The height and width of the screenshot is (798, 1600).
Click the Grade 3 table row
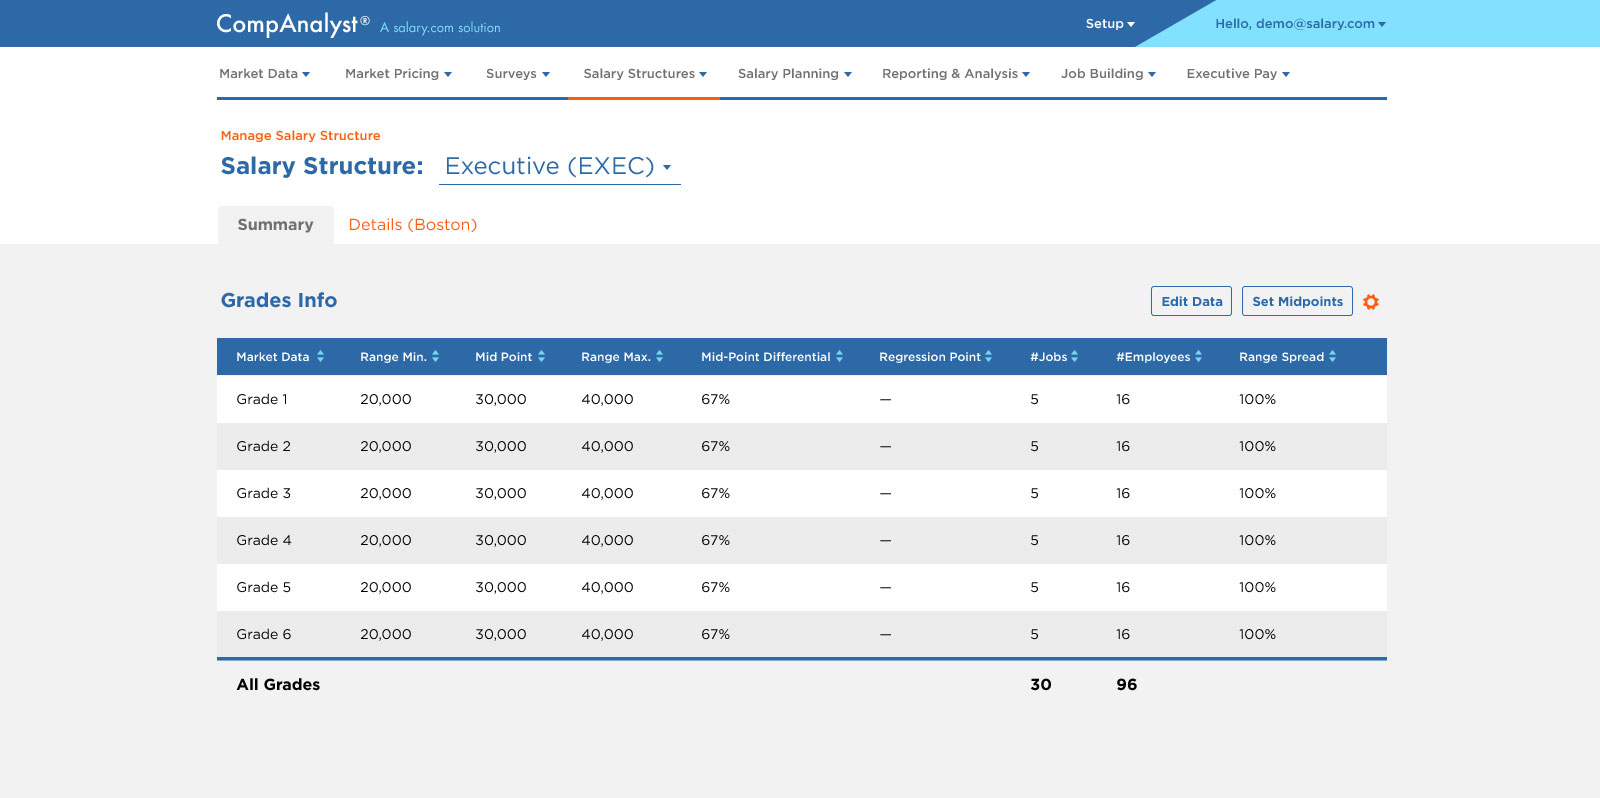click(800, 494)
